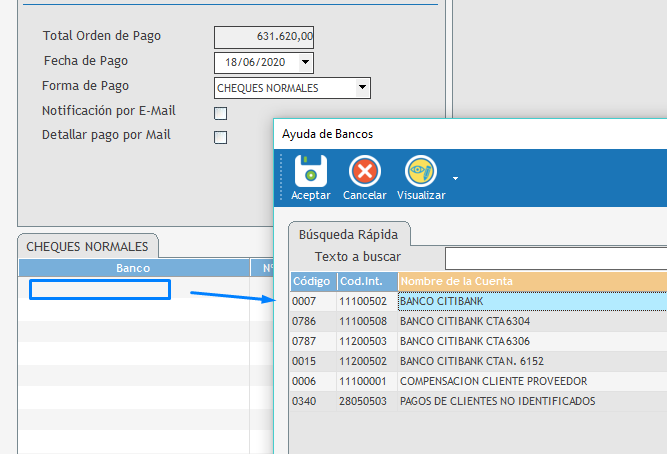This screenshot has width=667, height=454.
Task: Select the BANCO CITIBANK row 0007
Action: click(478, 301)
